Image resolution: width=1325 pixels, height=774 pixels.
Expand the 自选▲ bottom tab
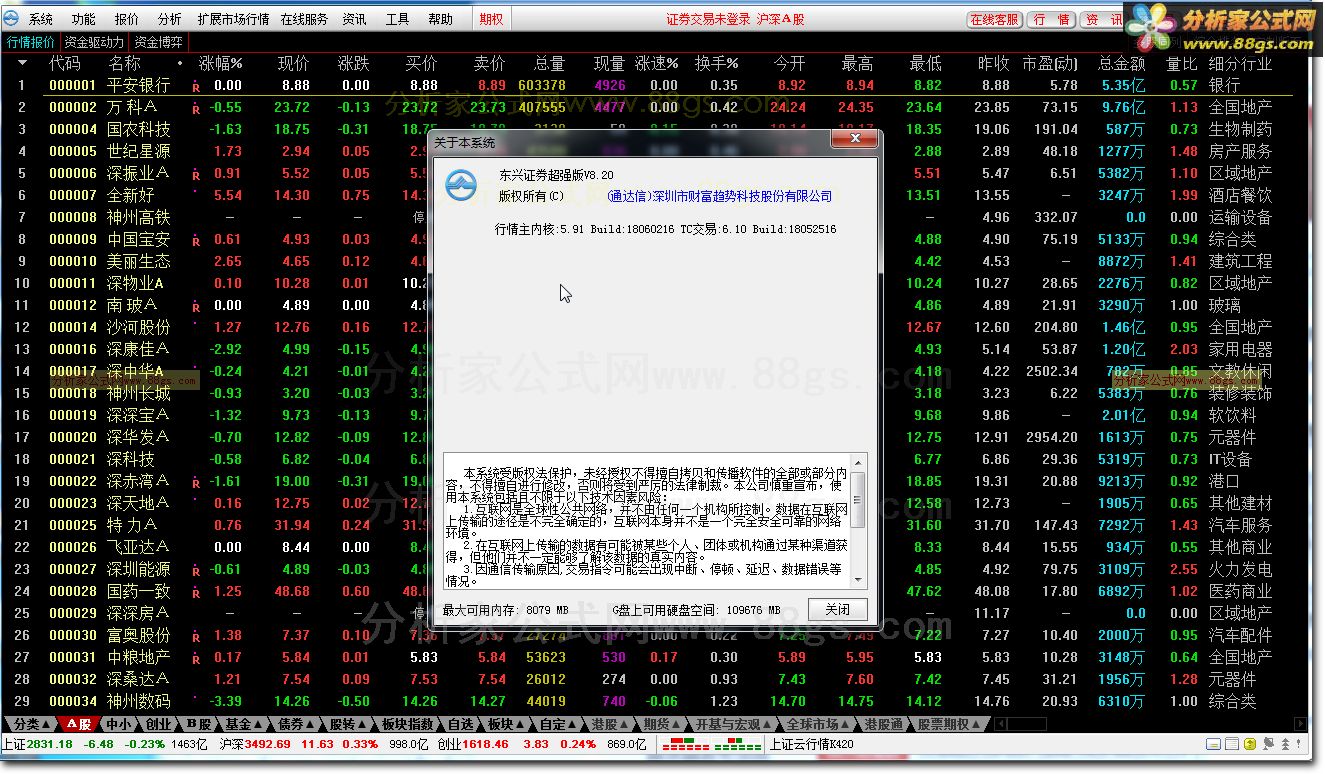459,724
